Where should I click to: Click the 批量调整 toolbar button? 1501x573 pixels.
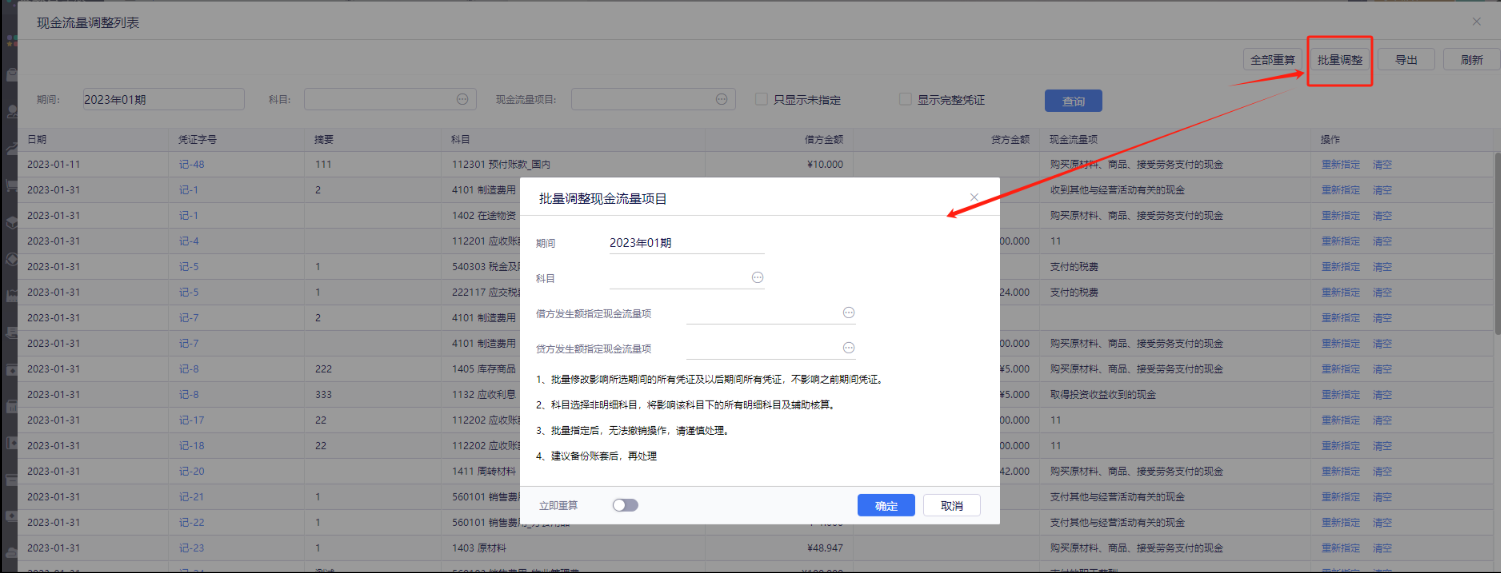[1339, 60]
